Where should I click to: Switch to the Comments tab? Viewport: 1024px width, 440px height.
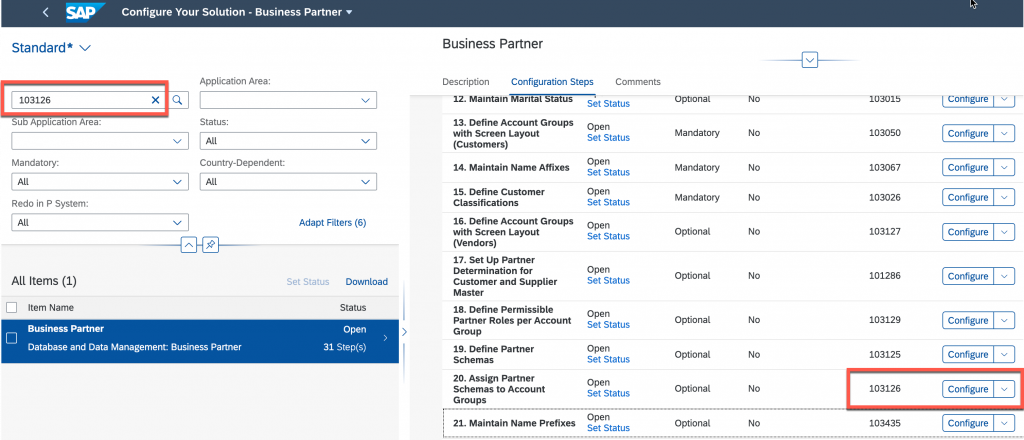coord(638,82)
